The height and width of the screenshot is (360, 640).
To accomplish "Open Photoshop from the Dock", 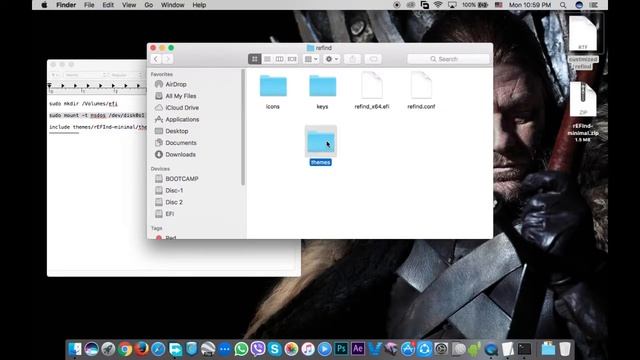I will click(341, 349).
